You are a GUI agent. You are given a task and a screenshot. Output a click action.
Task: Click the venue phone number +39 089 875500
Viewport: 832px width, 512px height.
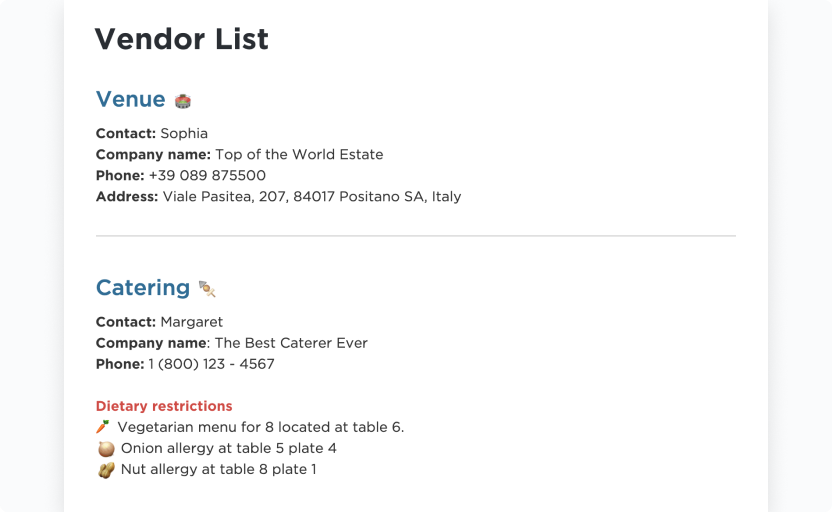click(x=207, y=175)
